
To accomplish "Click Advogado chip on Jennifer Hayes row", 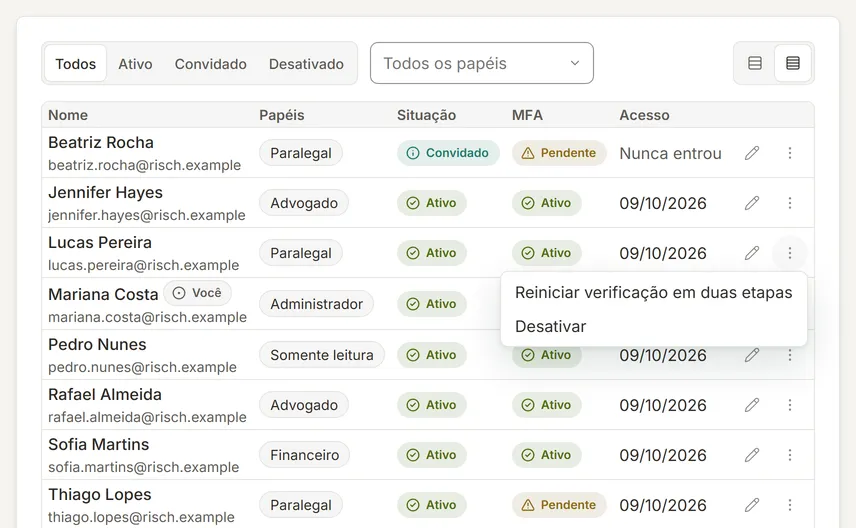I will point(304,203).
